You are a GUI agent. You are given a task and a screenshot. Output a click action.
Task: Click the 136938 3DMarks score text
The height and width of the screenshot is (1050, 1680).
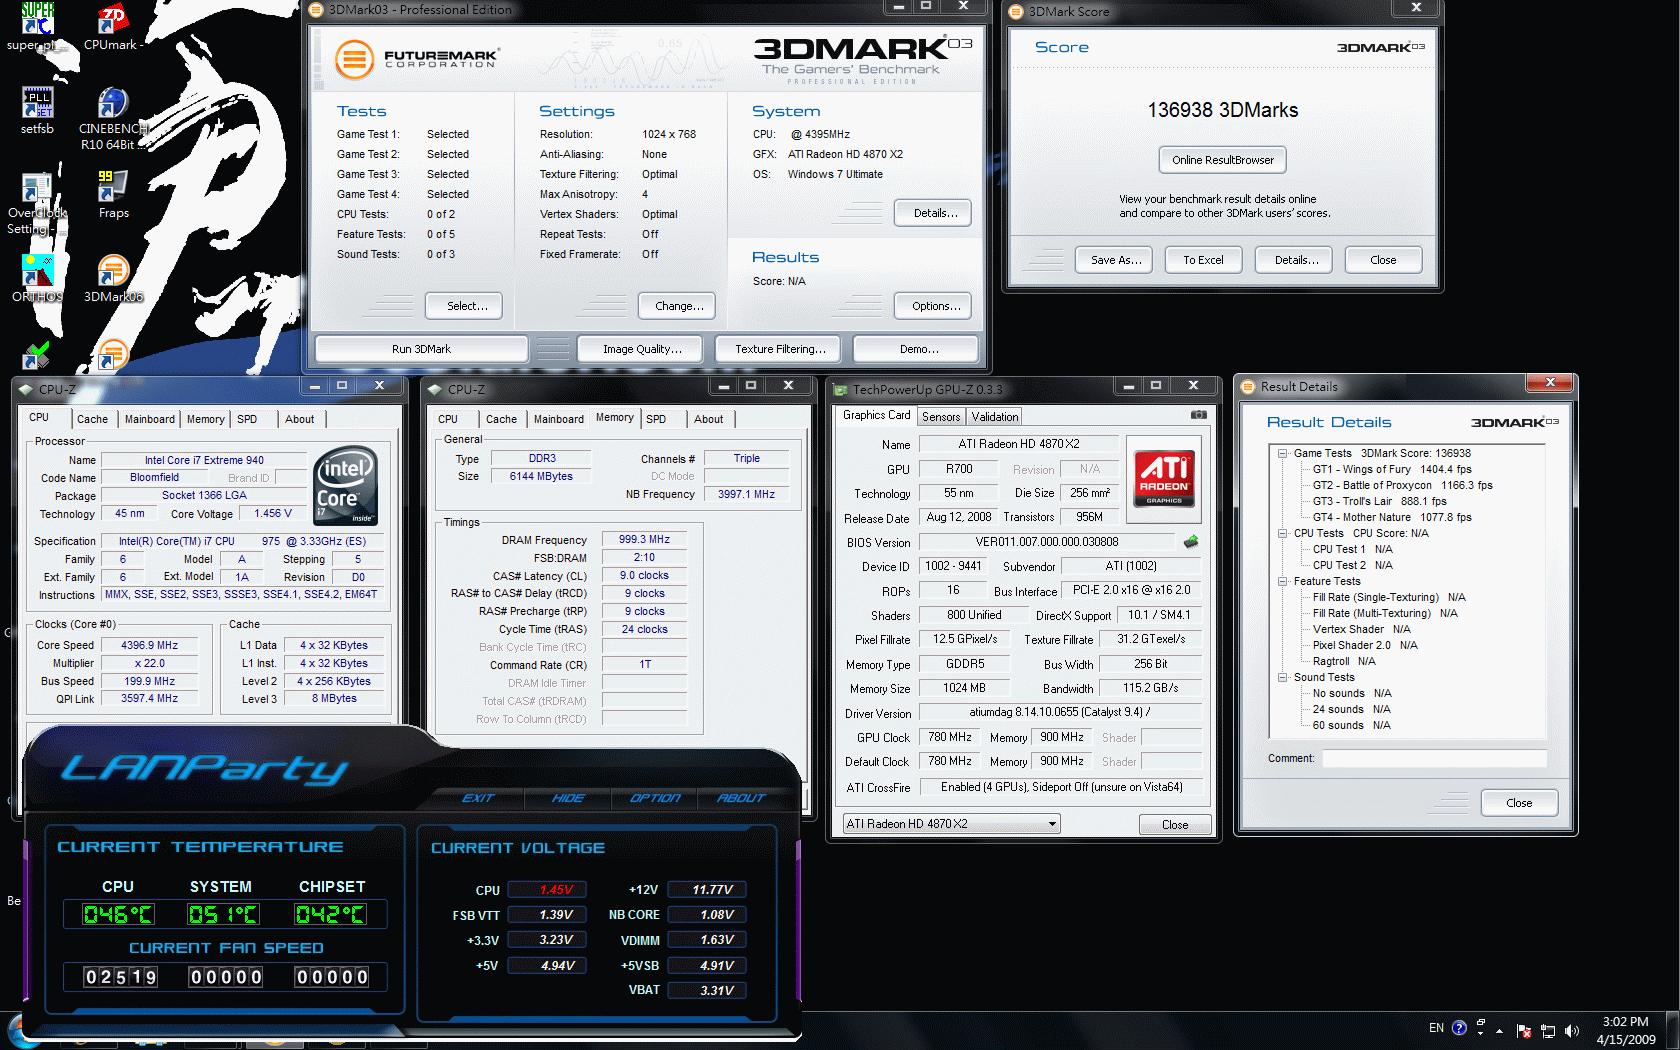tap(1223, 110)
